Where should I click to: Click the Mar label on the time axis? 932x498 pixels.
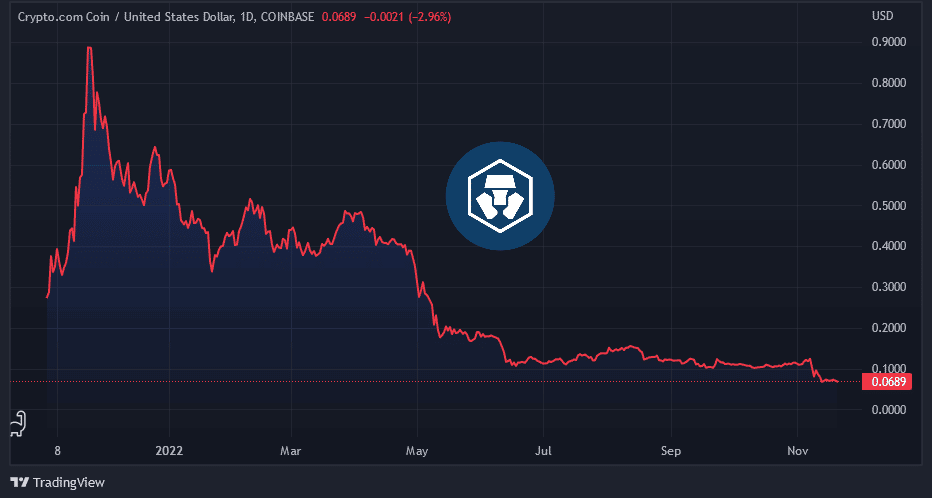click(291, 451)
